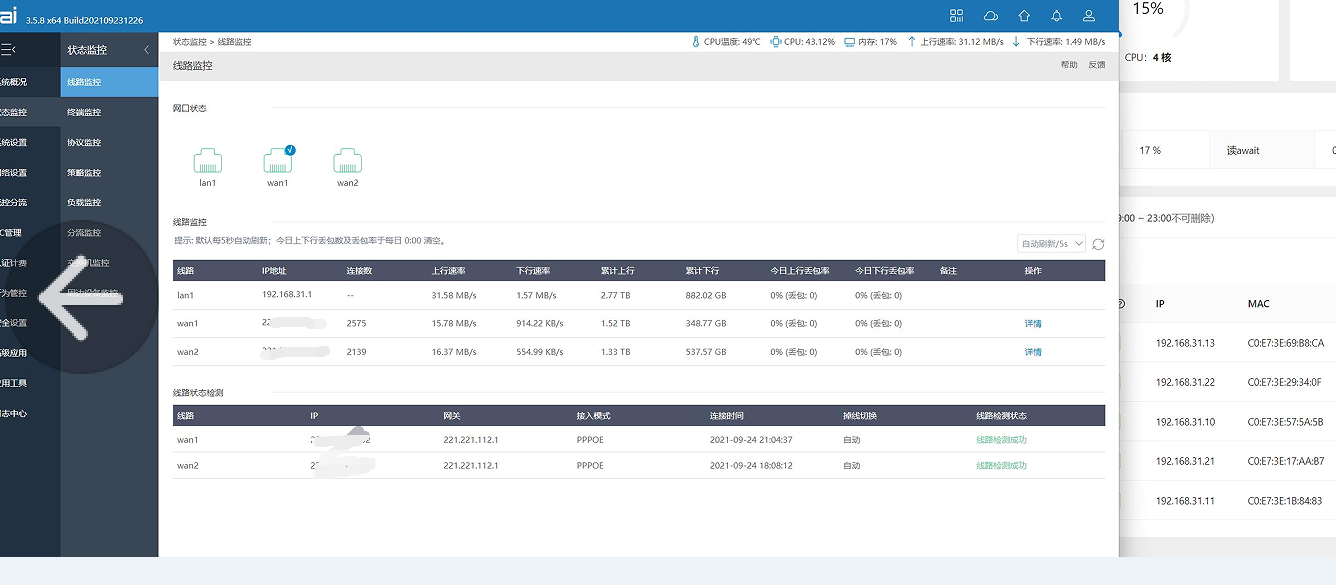Click the 读await tab in background window
Viewport: 1336px width, 585px height.
pyautogui.click(x=1243, y=151)
